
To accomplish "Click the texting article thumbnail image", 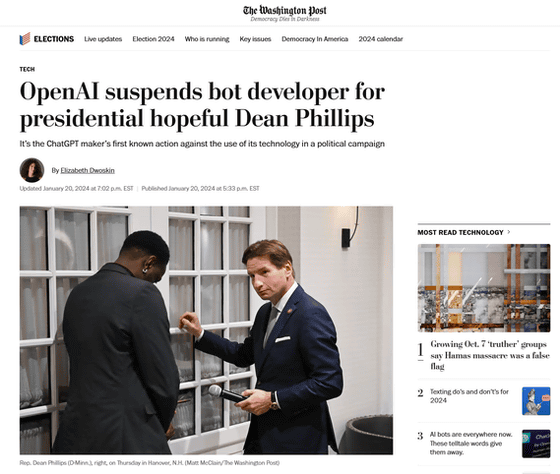I will point(536,401).
